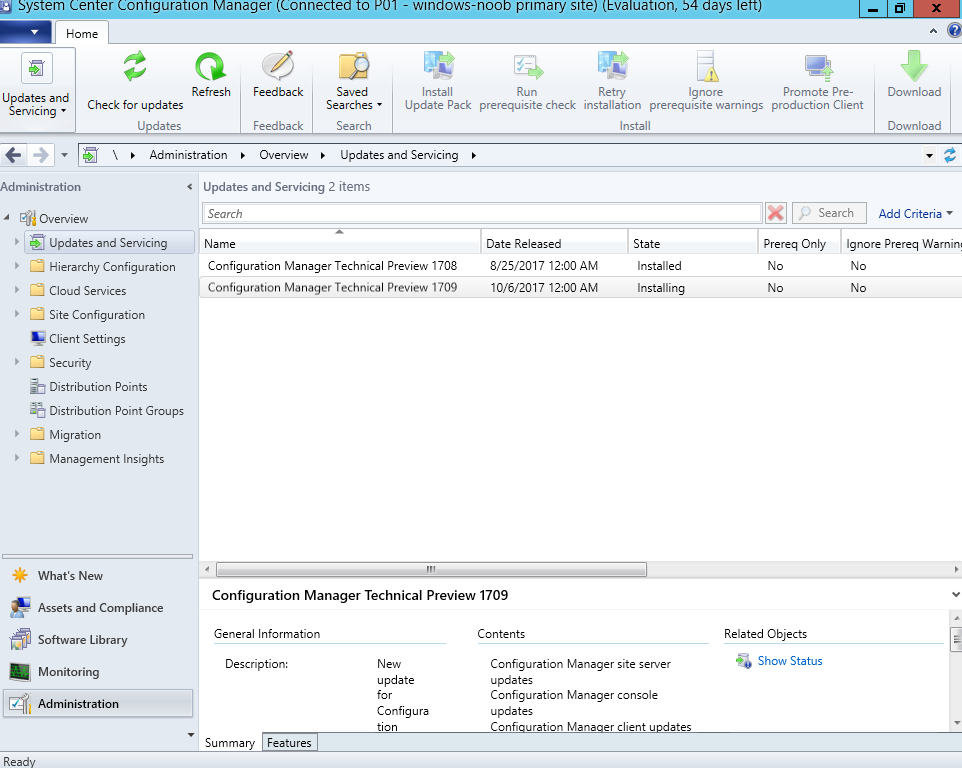962x768 pixels.
Task: Collapse the details pane chevron
Action: tap(955, 595)
